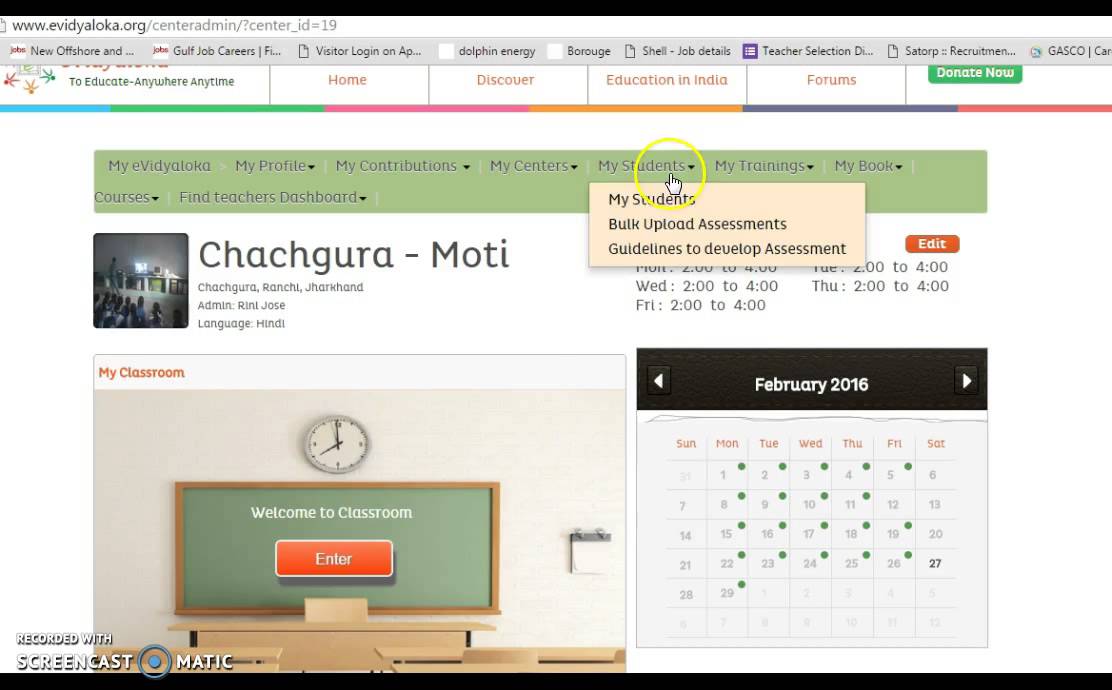This screenshot has width=1112, height=690.
Task: Select February 26 on the calendar
Action: point(894,564)
